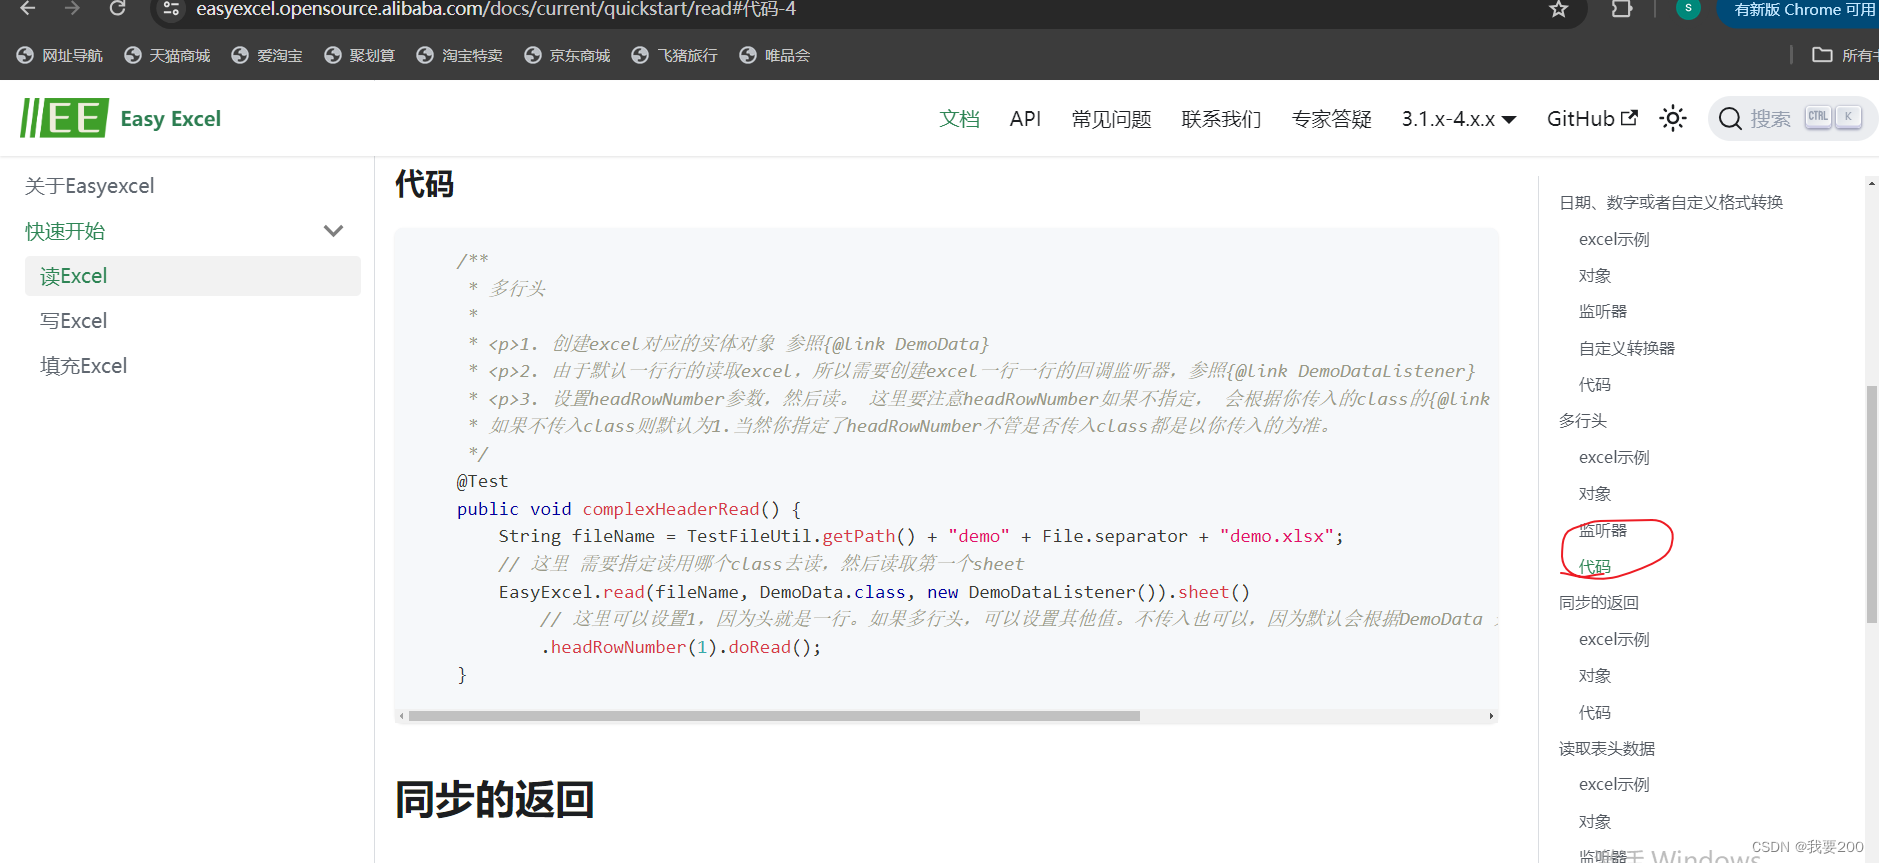This screenshot has height=863, width=1879.
Task: Click the code scrollbar left arrow
Action: point(402,716)
